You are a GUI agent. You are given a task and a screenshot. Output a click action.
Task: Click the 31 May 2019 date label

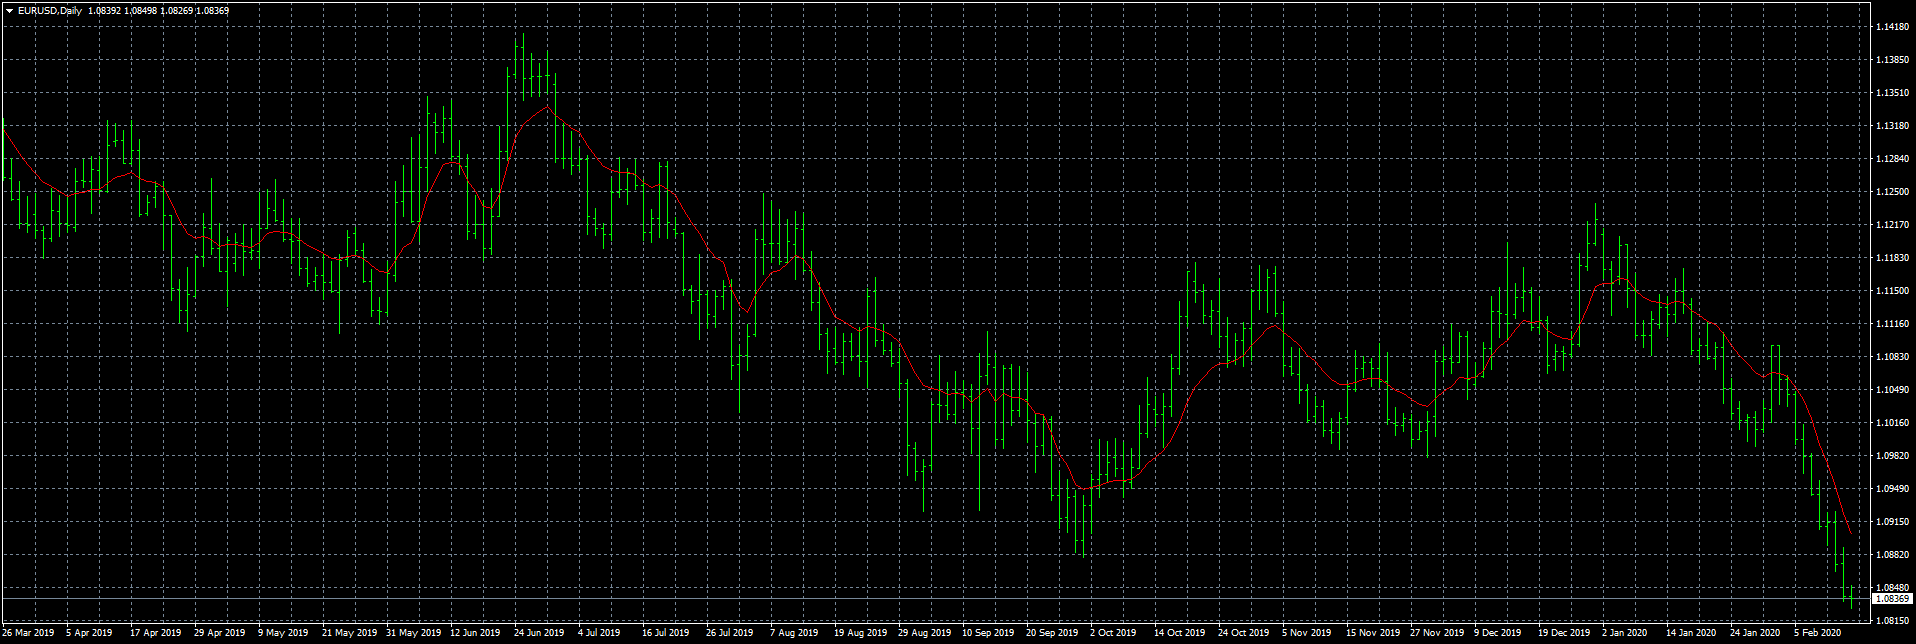[x=414, y=633]
